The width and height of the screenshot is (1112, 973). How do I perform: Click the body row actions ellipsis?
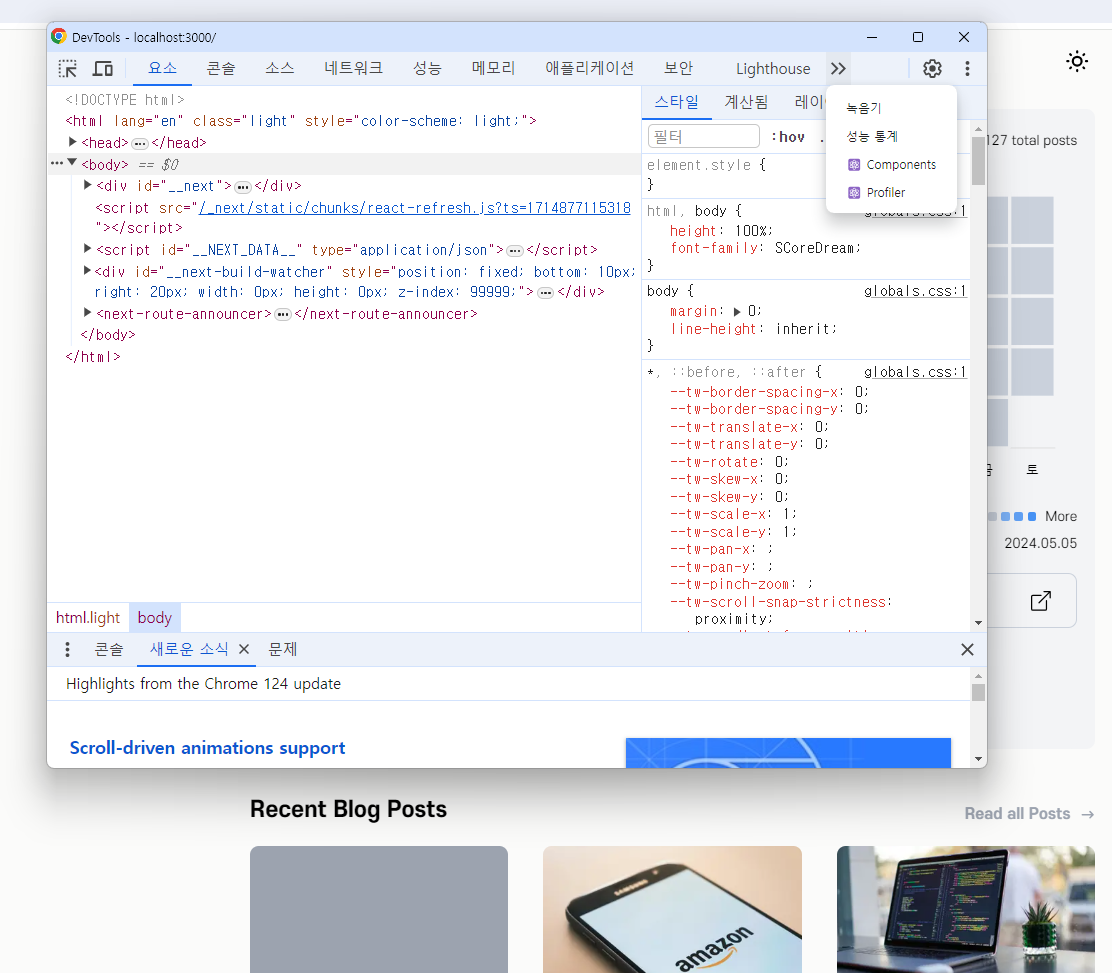(57, 163)
